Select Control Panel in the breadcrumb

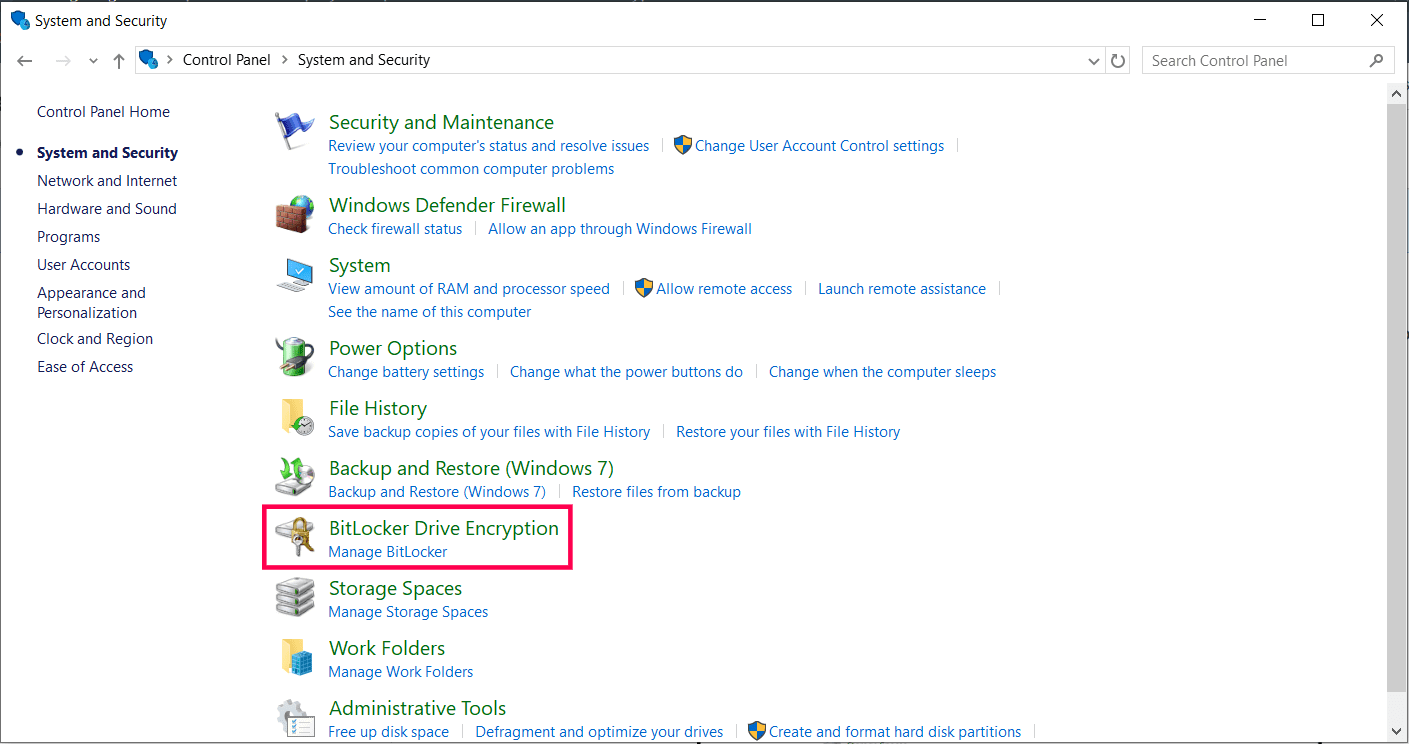click(x=227, y=60)
